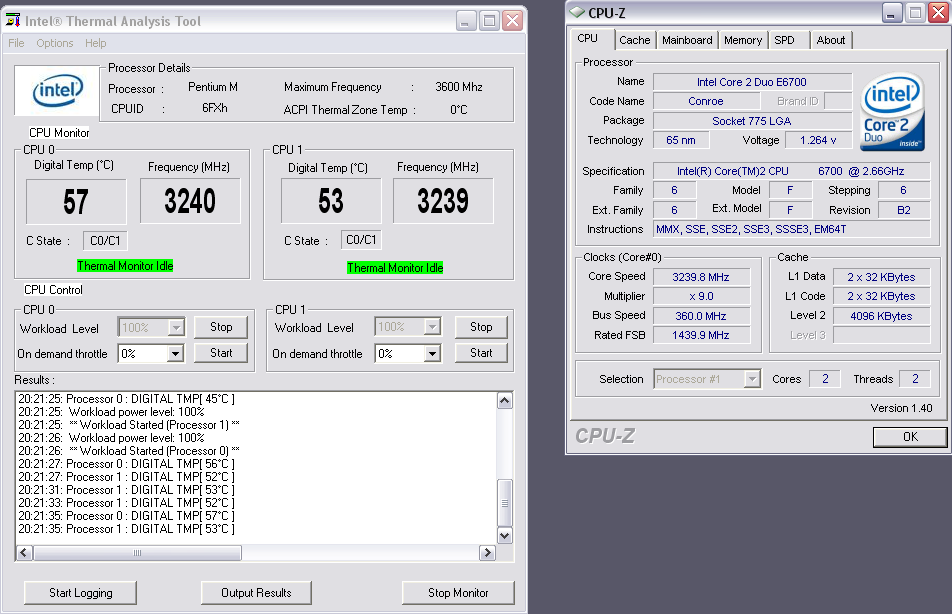
Task: Click the Stop Monitor button
Action: click(x=458, y=593)
